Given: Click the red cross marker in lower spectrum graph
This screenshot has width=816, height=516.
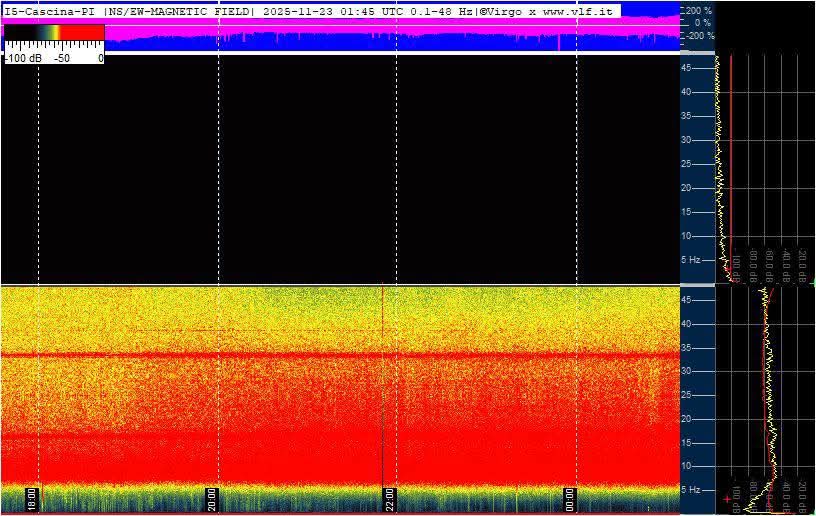Looking at the screenshot, I should pyautogui.click(x=727, y=497).
